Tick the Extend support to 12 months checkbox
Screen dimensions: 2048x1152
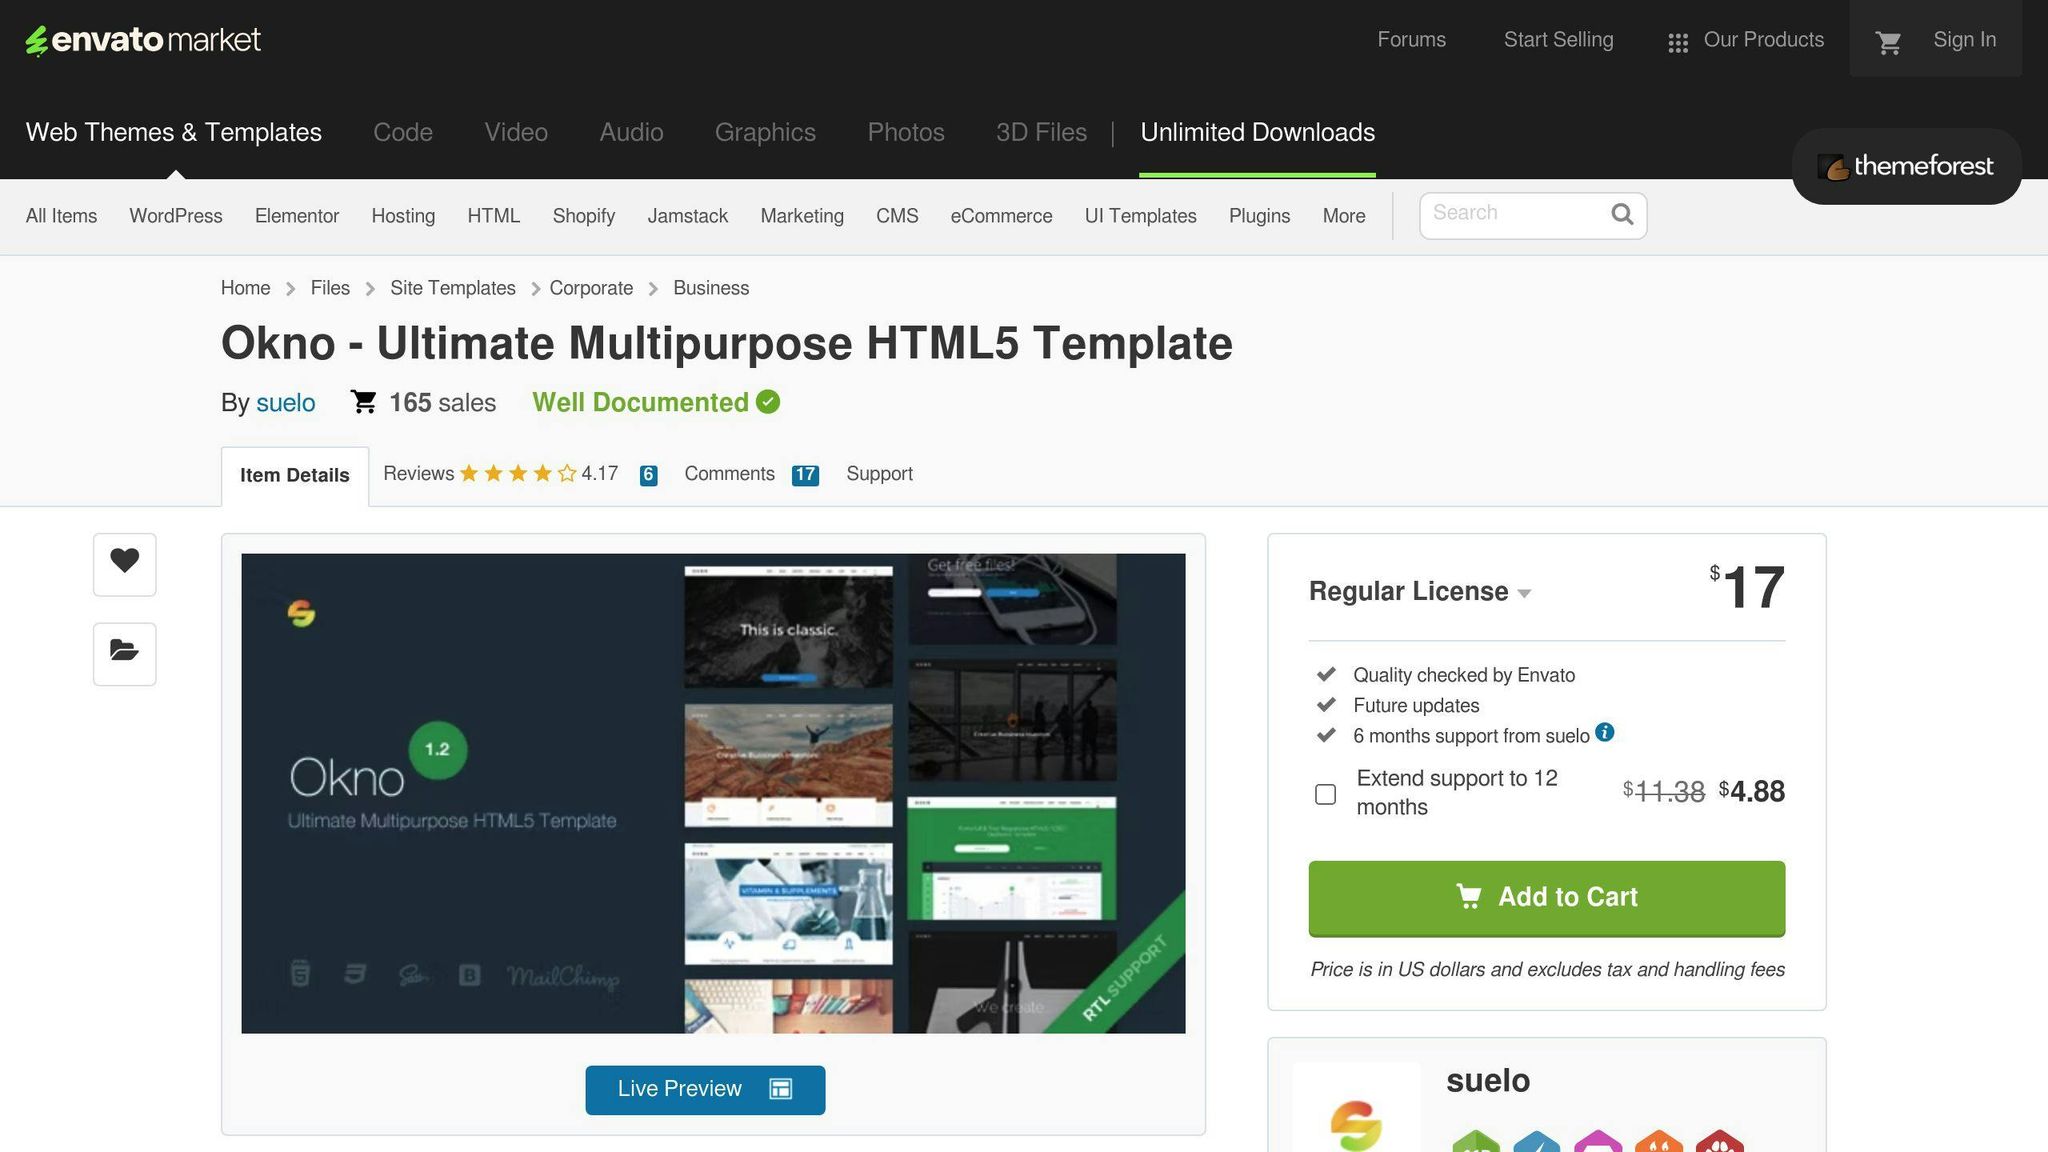tap(1325, 794)
